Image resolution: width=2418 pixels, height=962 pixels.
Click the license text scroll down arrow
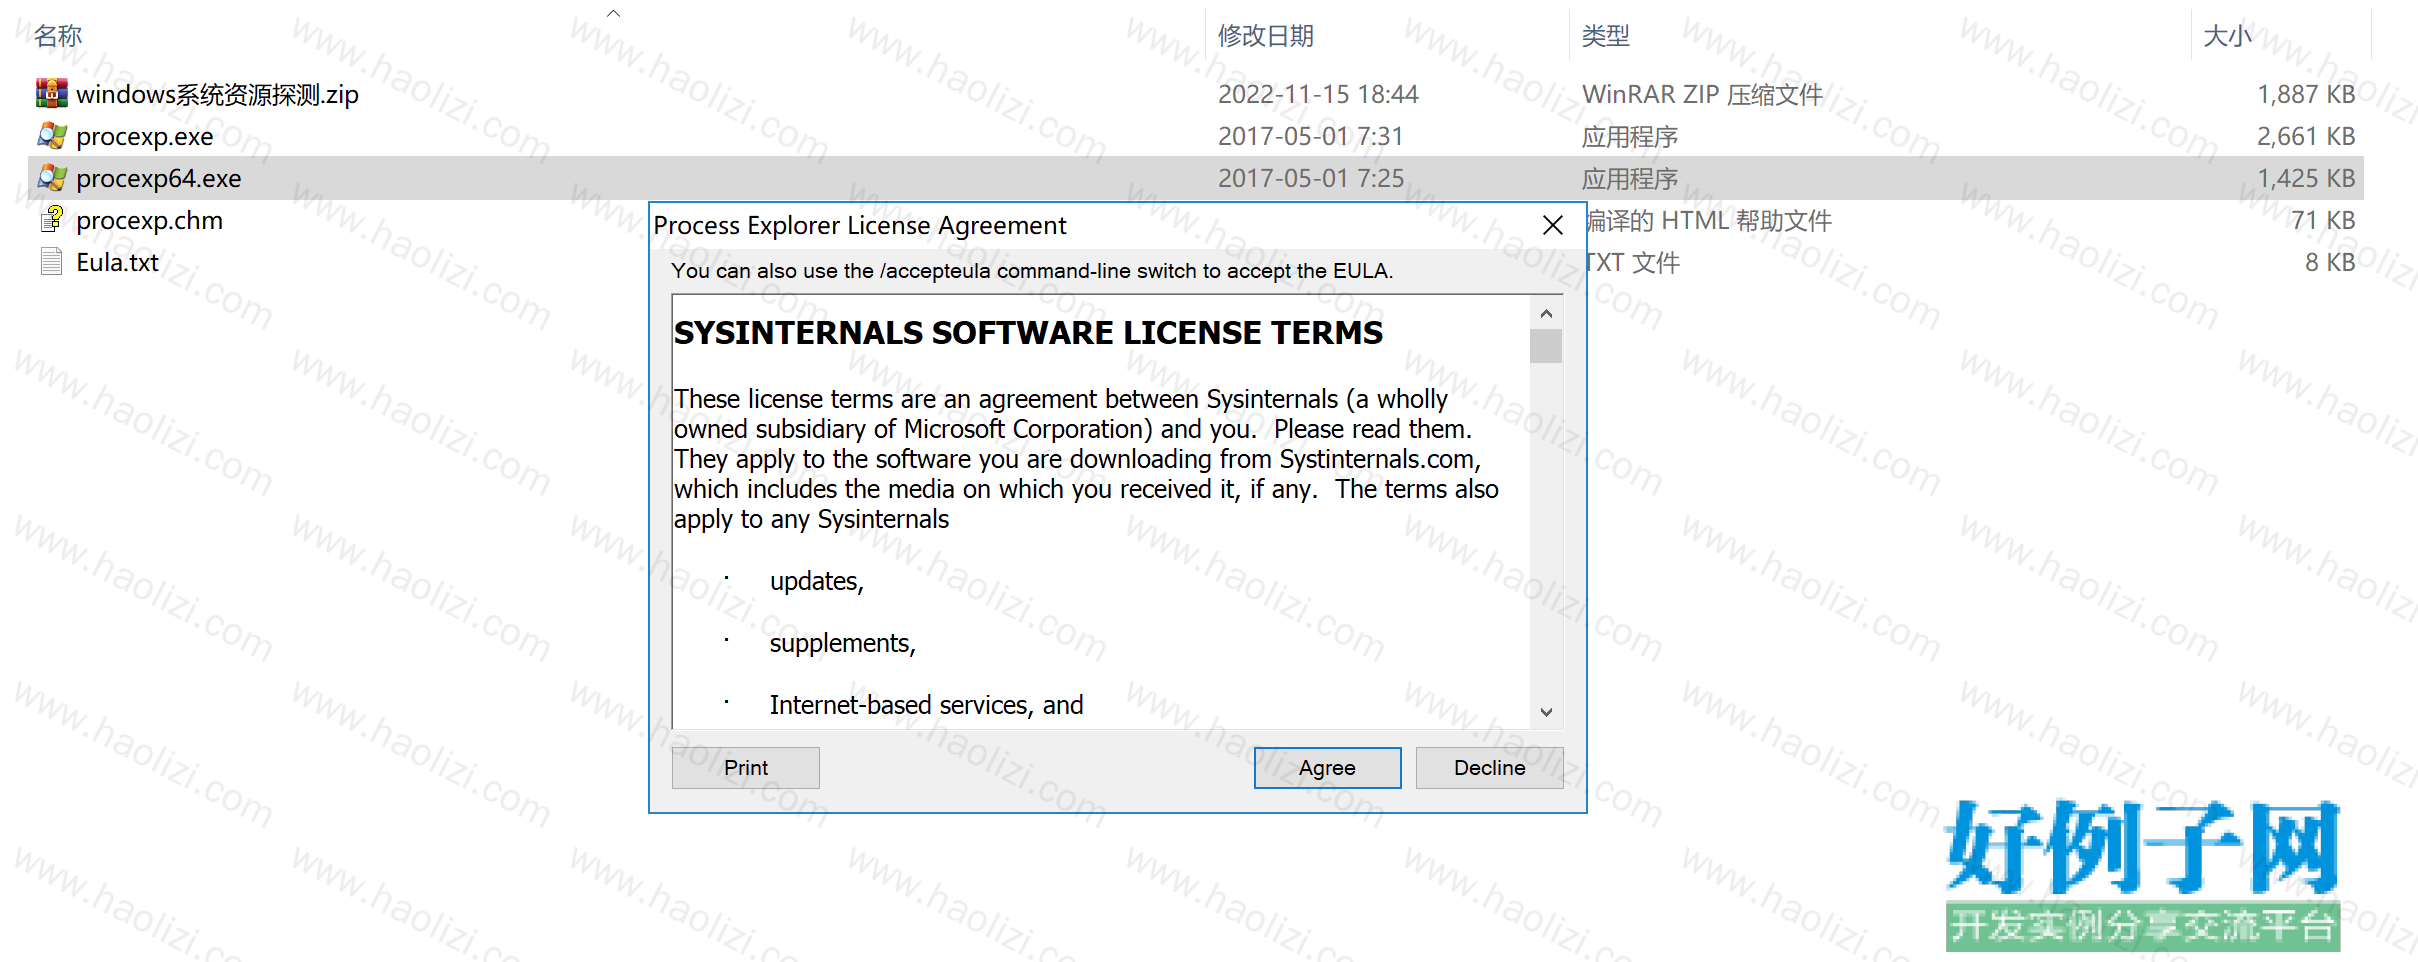point(1546,712)
